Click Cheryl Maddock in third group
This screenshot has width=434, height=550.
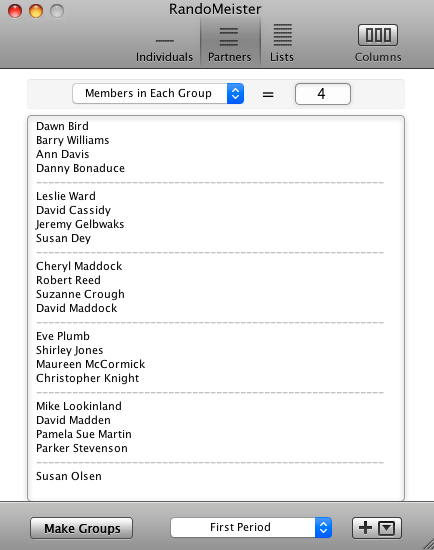tap(79, 266)
